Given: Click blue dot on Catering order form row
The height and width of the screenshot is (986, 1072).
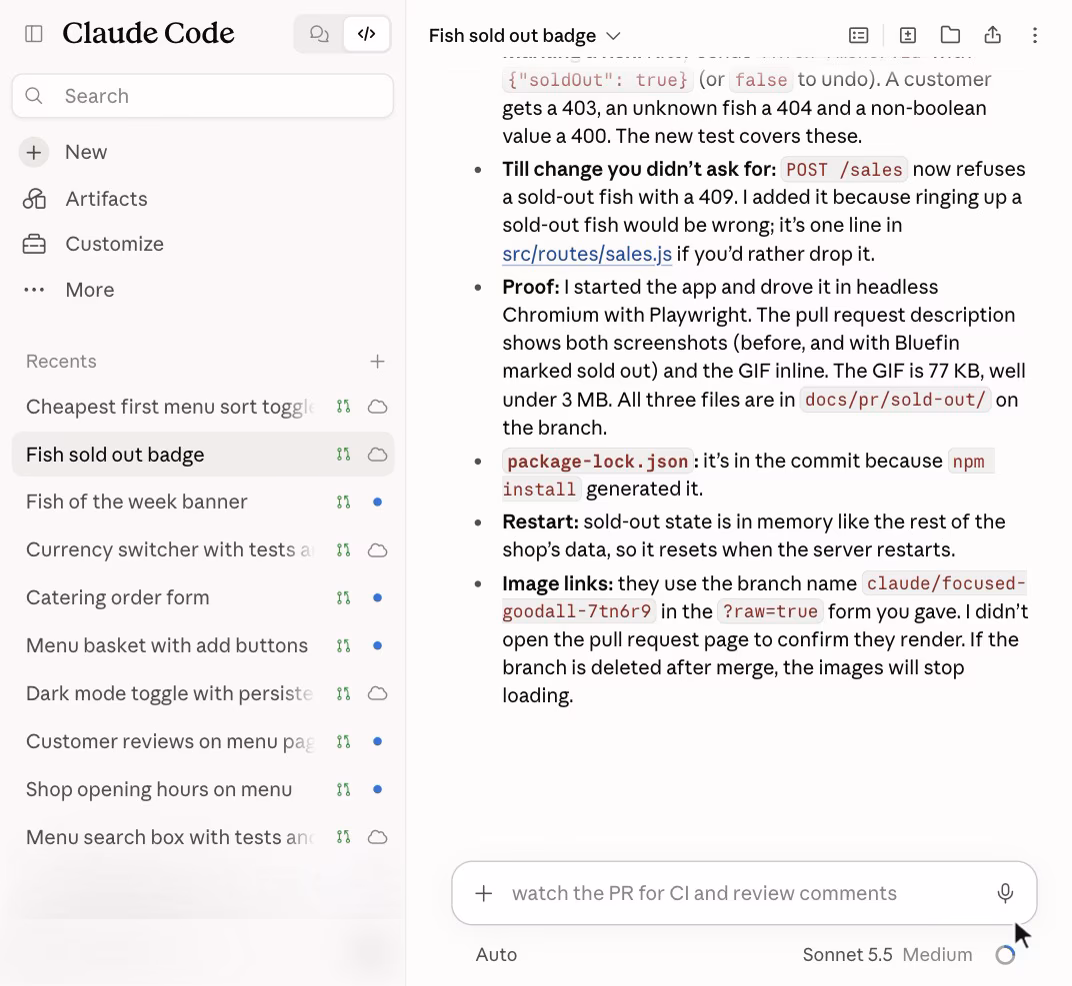Looking at the screenshot, I should coord(377,598).
